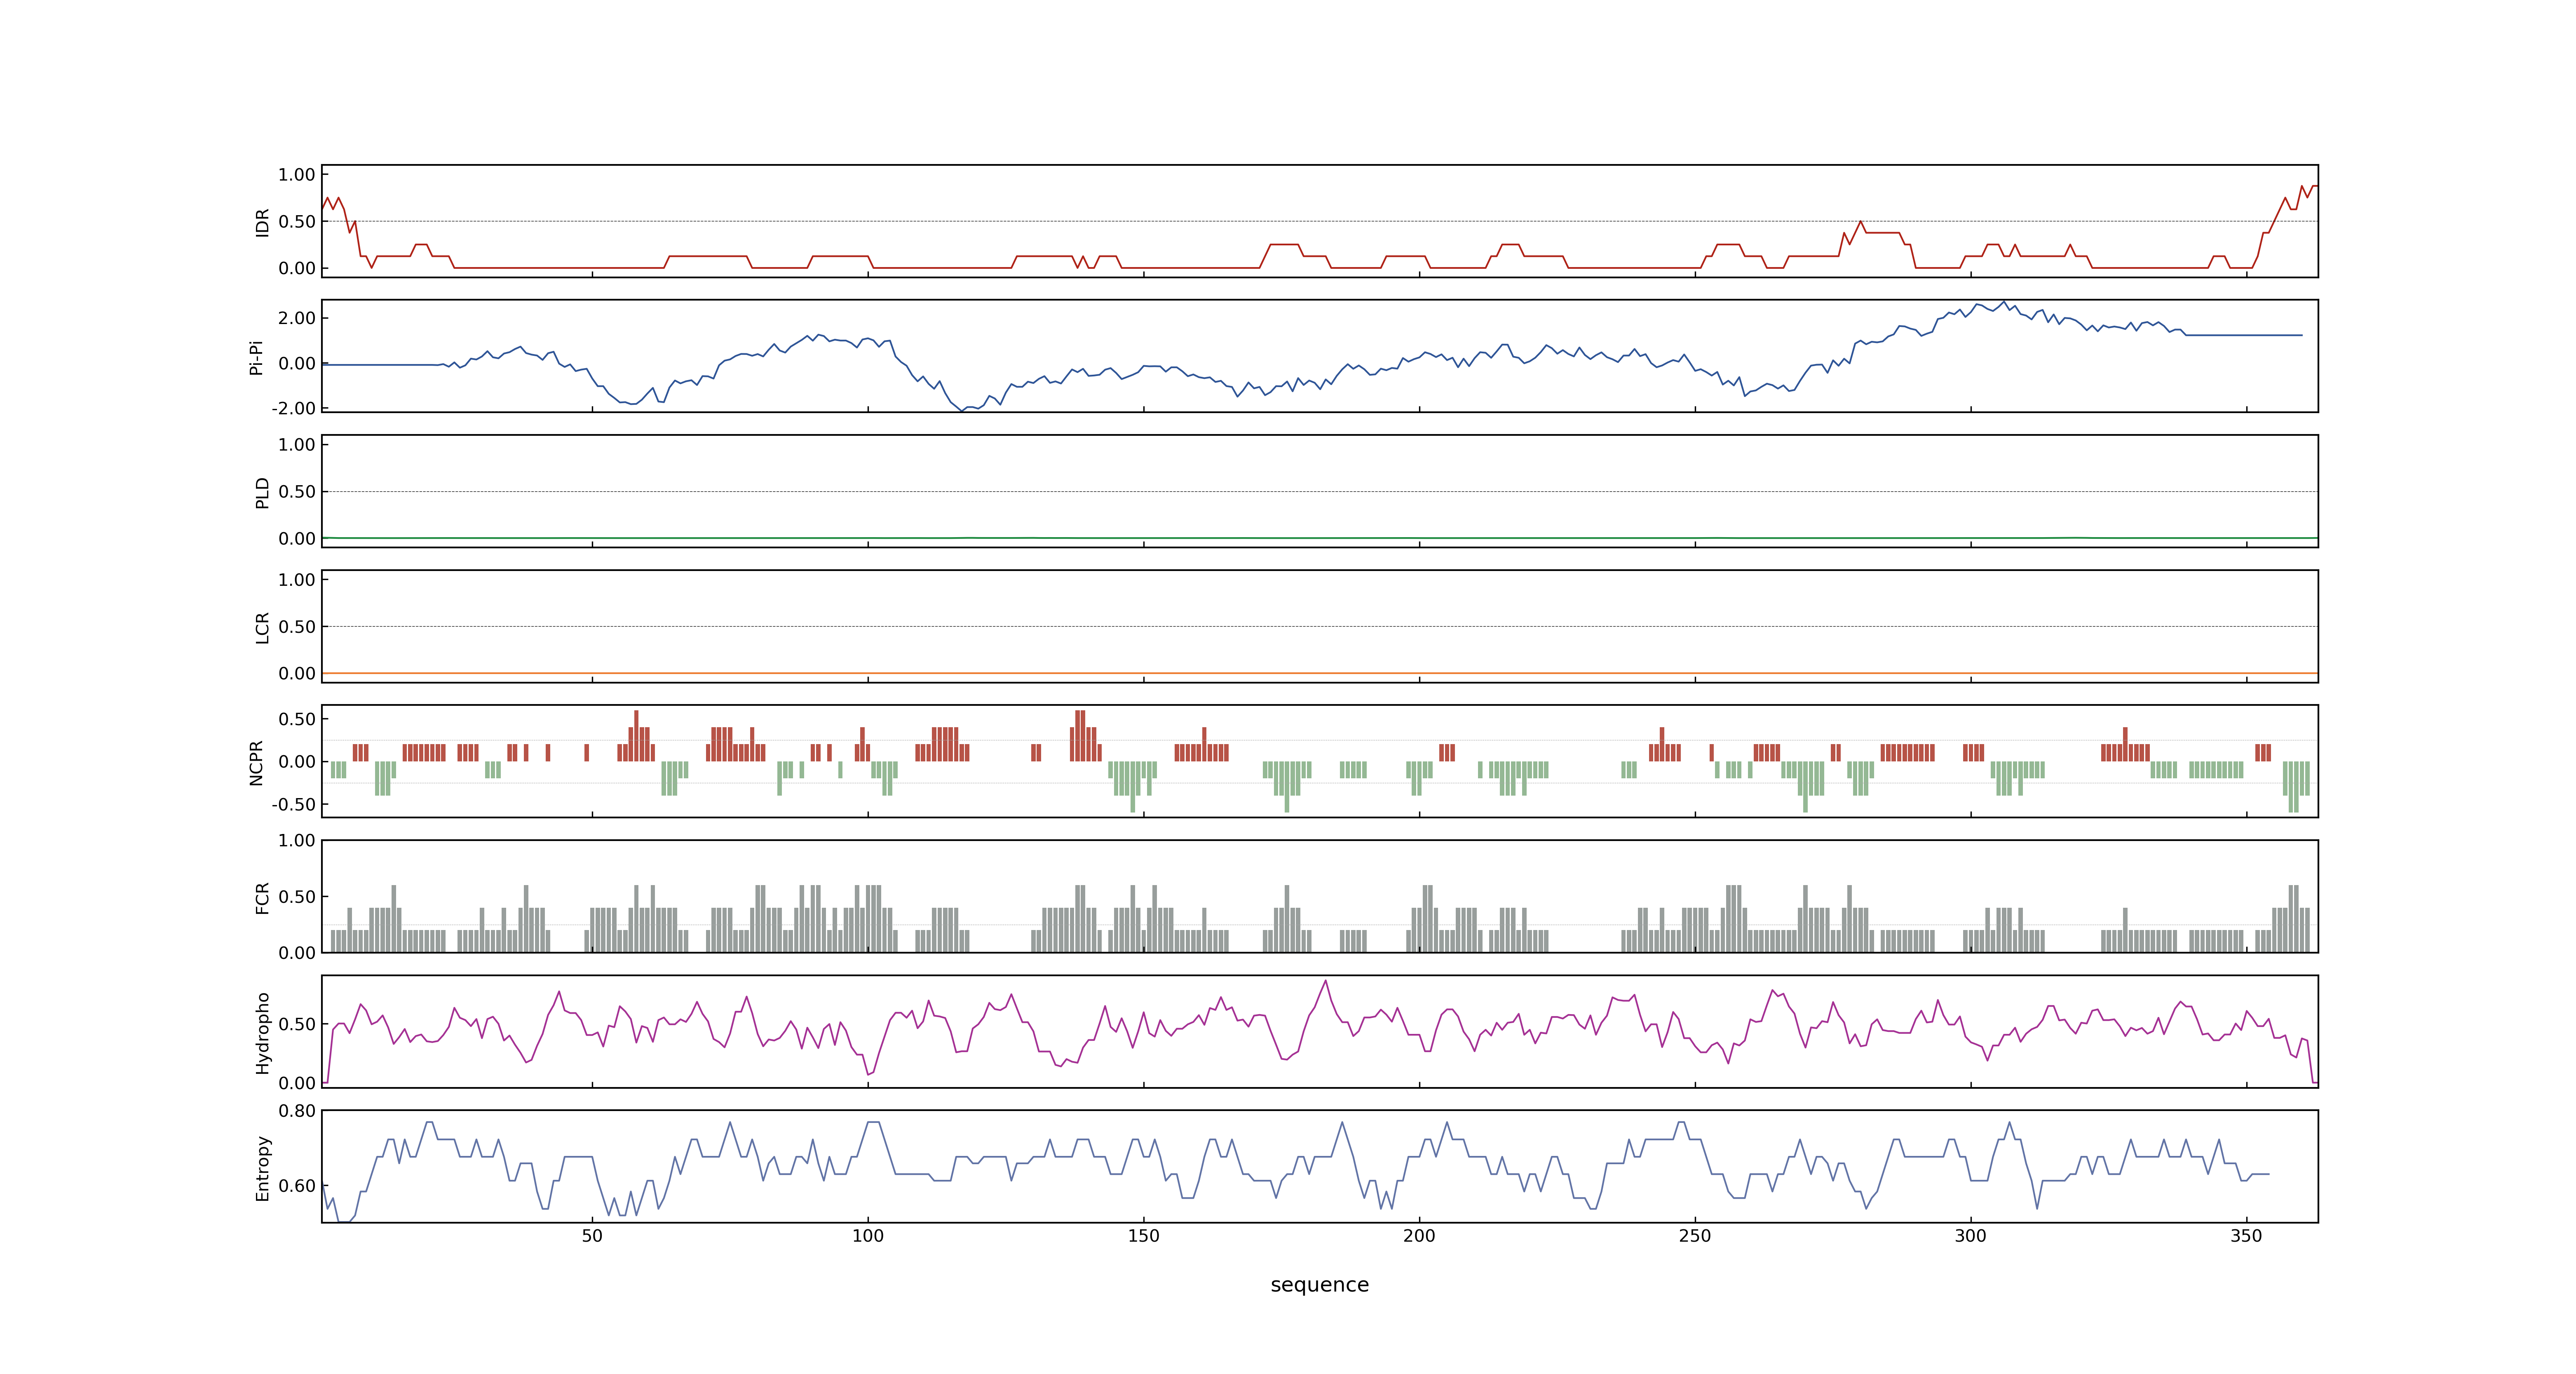This screenshot has width=2576, height=1374.
Task: Select the x-axis tick label 200
Action: coord(1419,1236)
